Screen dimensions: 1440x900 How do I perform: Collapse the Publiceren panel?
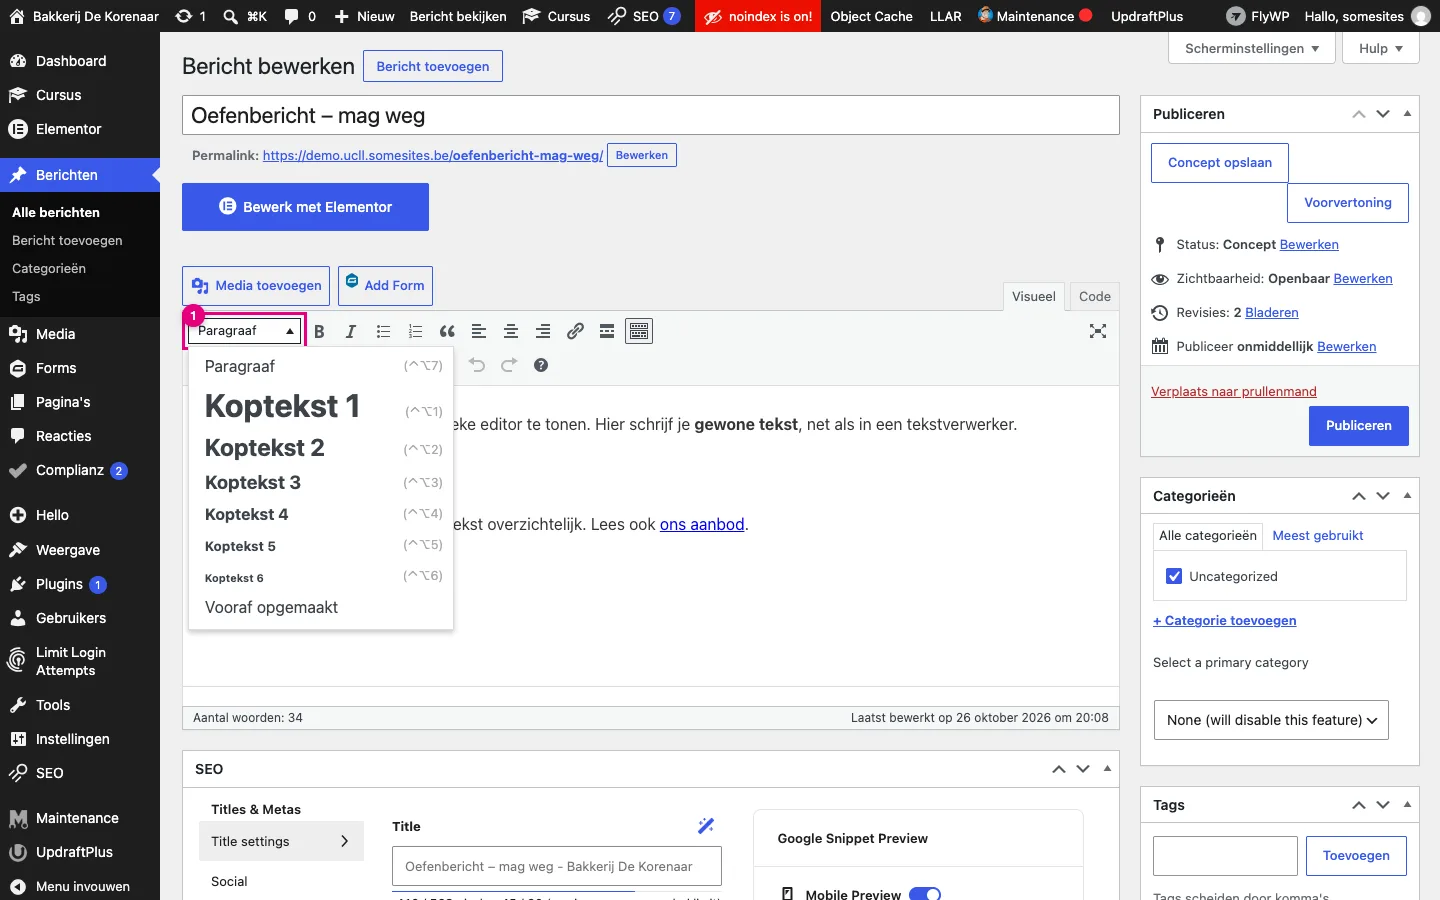[x=1407, y=114]
